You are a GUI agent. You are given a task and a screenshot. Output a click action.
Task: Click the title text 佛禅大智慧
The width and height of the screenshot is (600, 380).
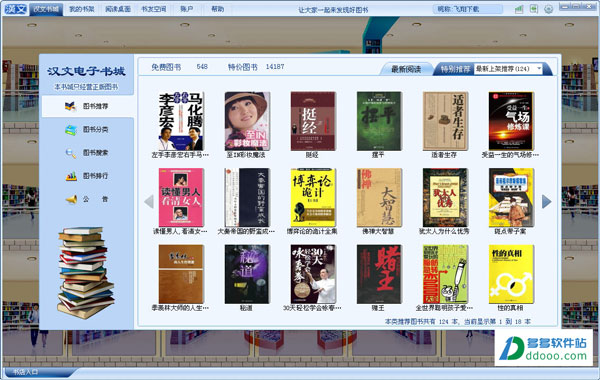point(378,232)
